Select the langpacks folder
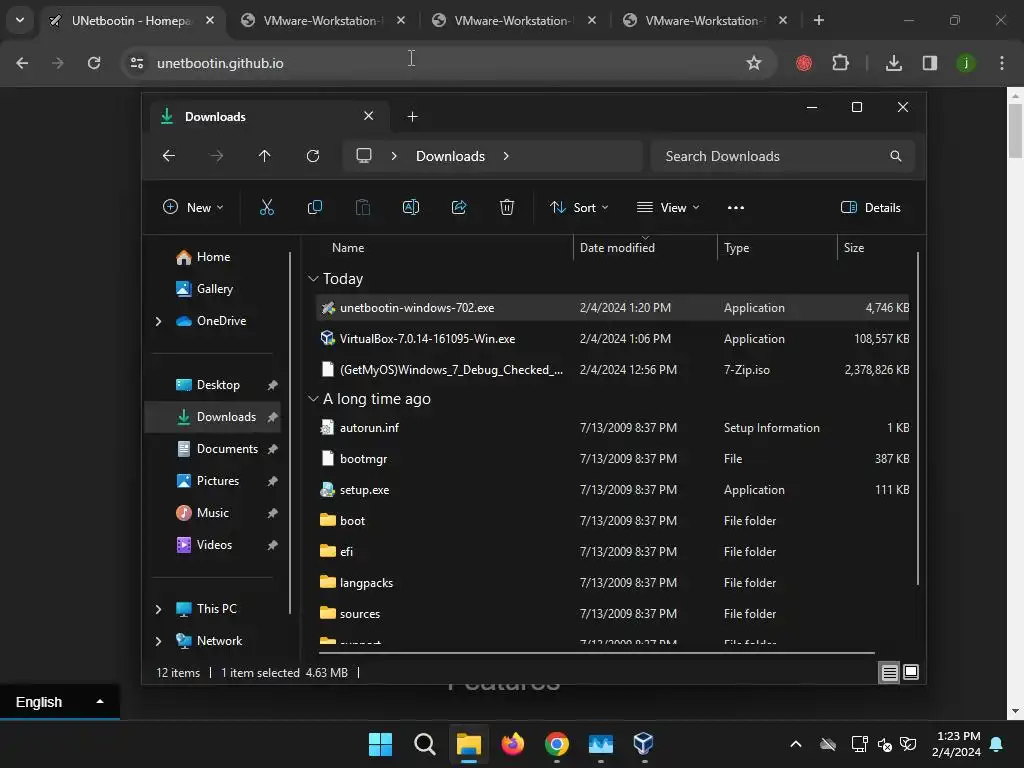 click(x=612, y=583)
